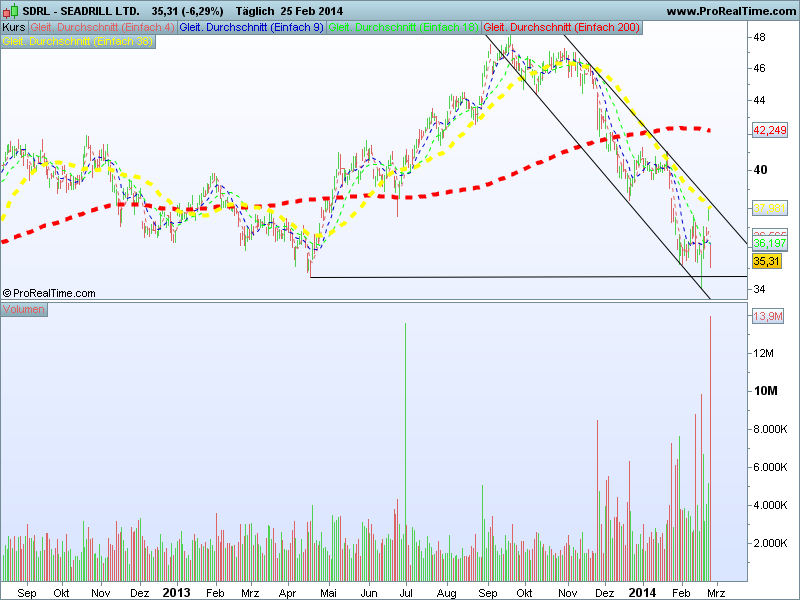Click the 8.000K volume axis label
This screenshot has width=800, height=600.
pos(770,429)
